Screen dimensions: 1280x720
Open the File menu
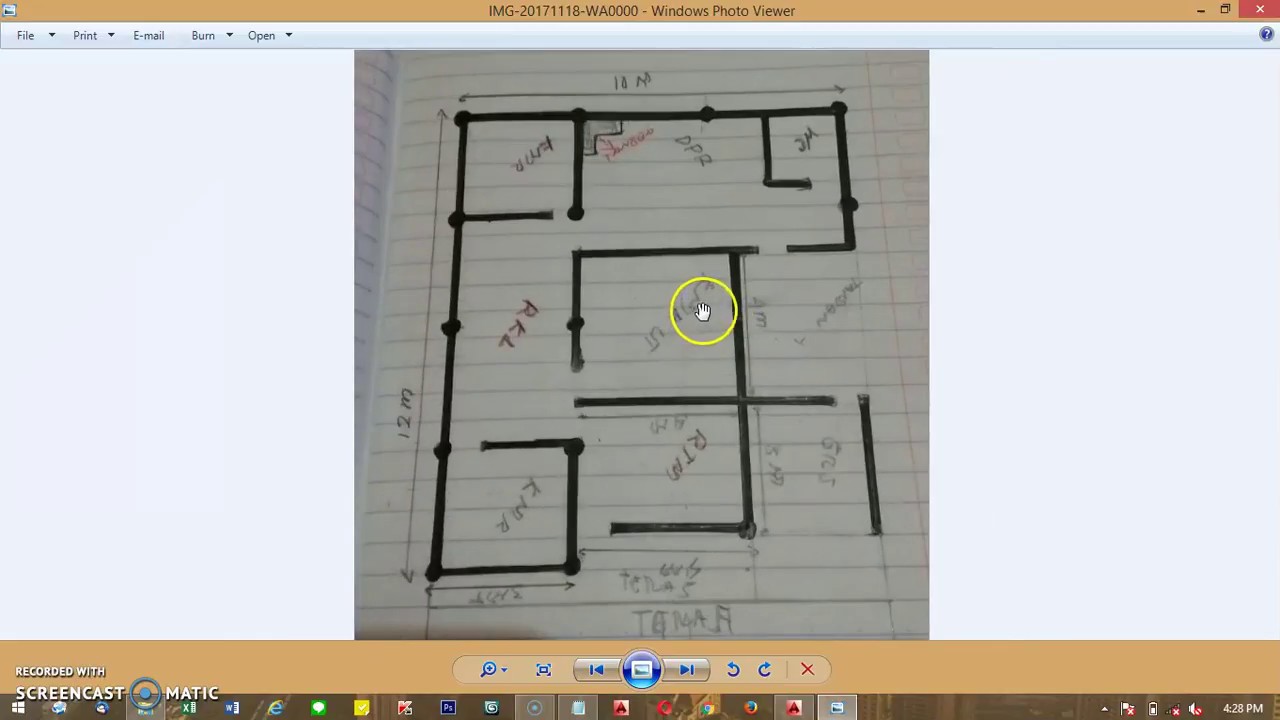pyautogui.click(x=25, y=36)
